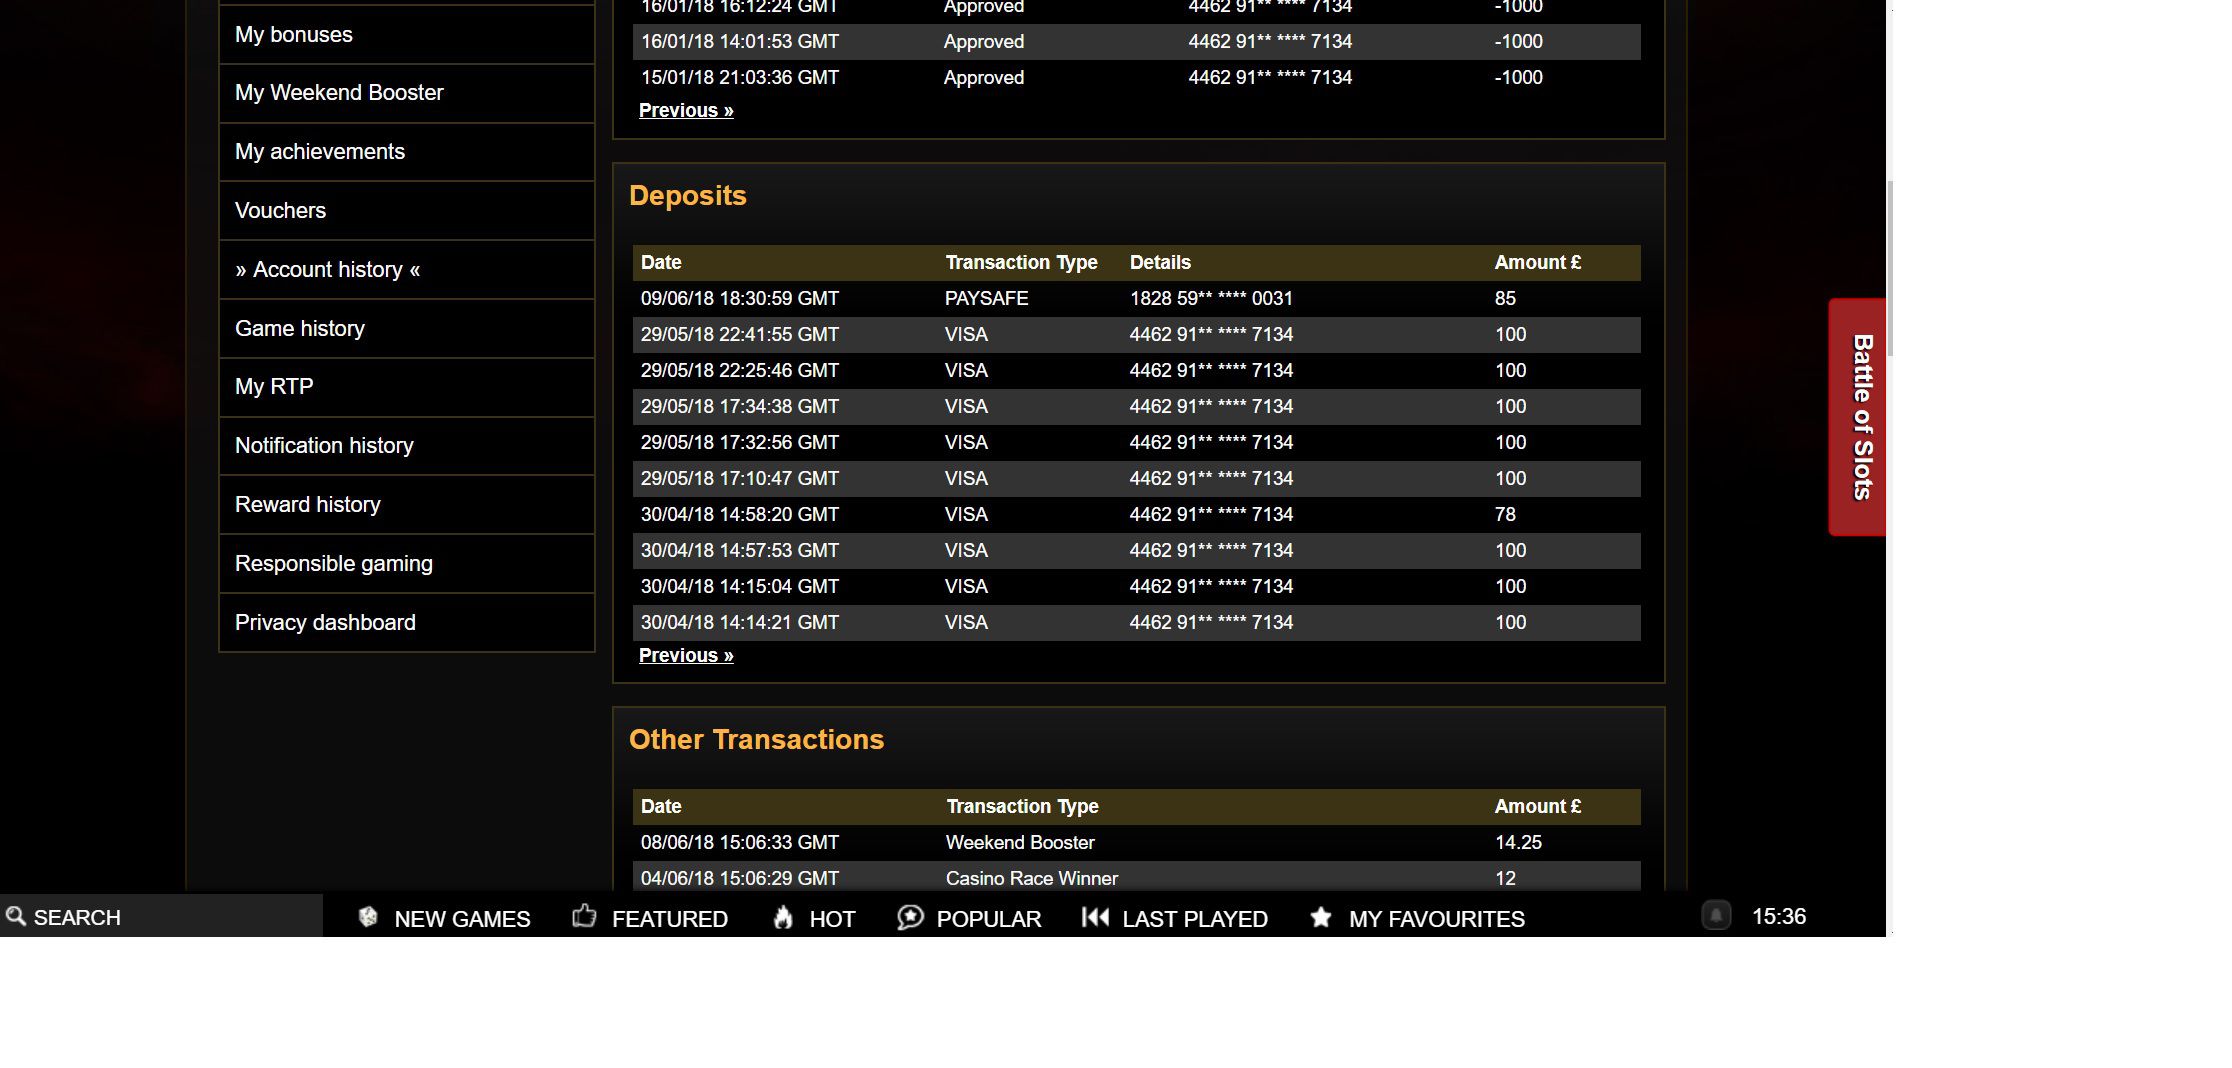Select Account history in sidebar
Screen dimensions: 2232x1068
pyautogui.click(x=407, y=270)
